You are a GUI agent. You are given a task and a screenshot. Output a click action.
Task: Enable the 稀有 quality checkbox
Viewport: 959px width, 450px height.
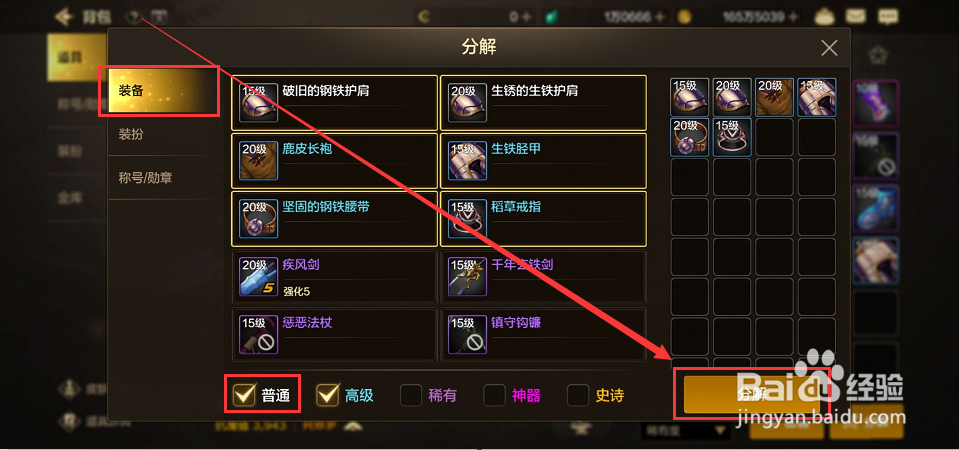(411, 396)
